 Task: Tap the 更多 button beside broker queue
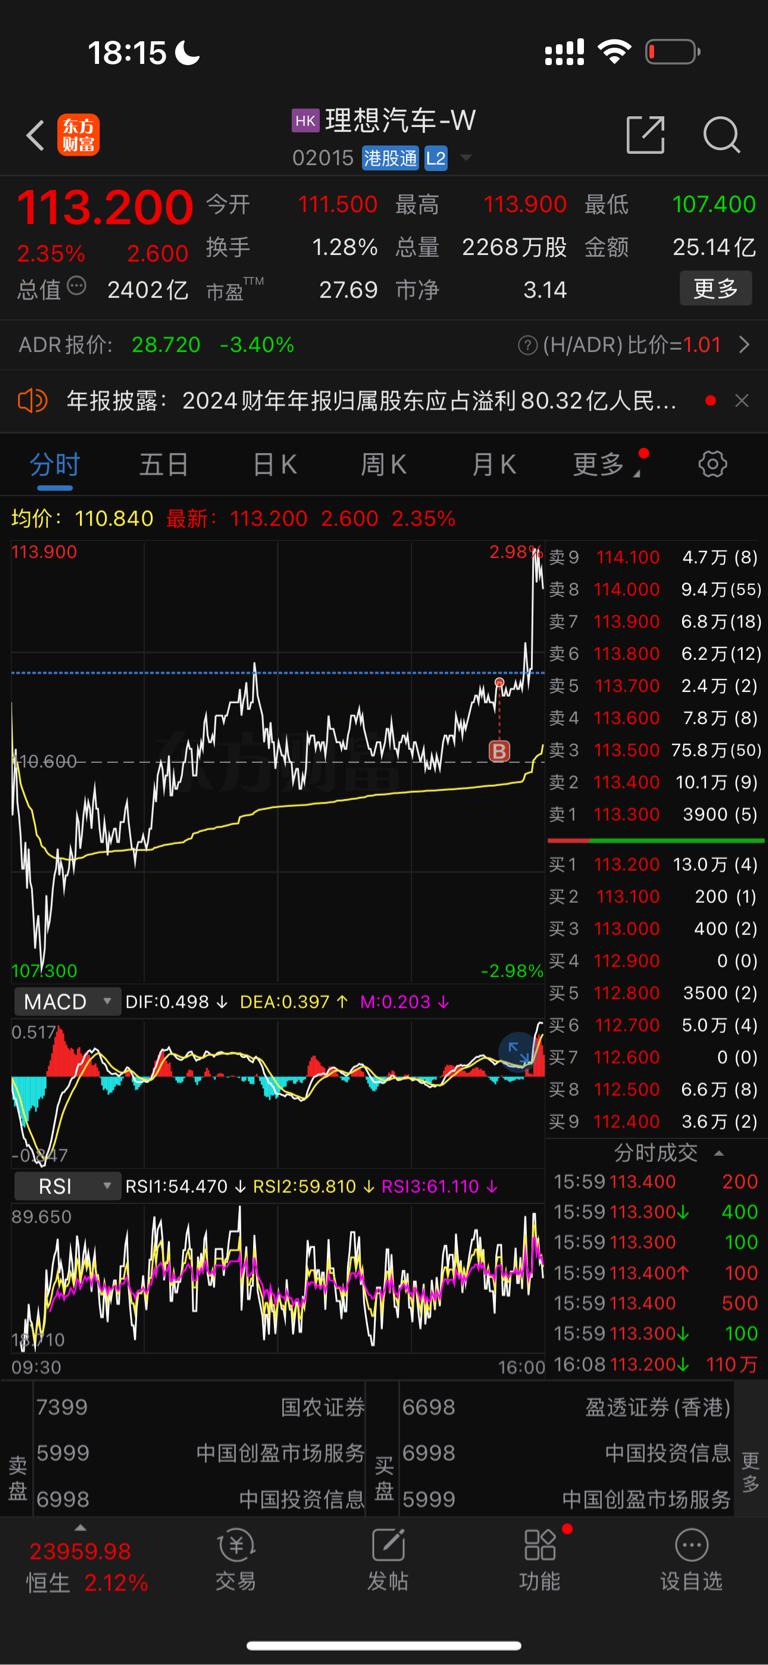pyautogui.click(x=750, y=1473)
